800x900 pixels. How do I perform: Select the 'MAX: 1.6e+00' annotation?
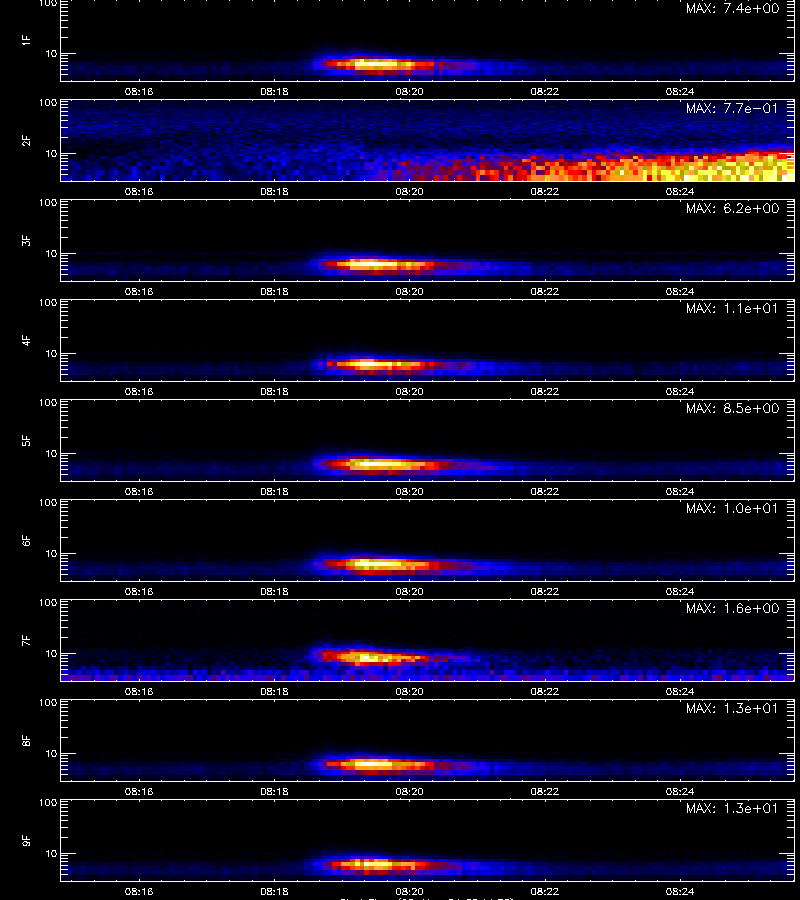pos(732,608)
